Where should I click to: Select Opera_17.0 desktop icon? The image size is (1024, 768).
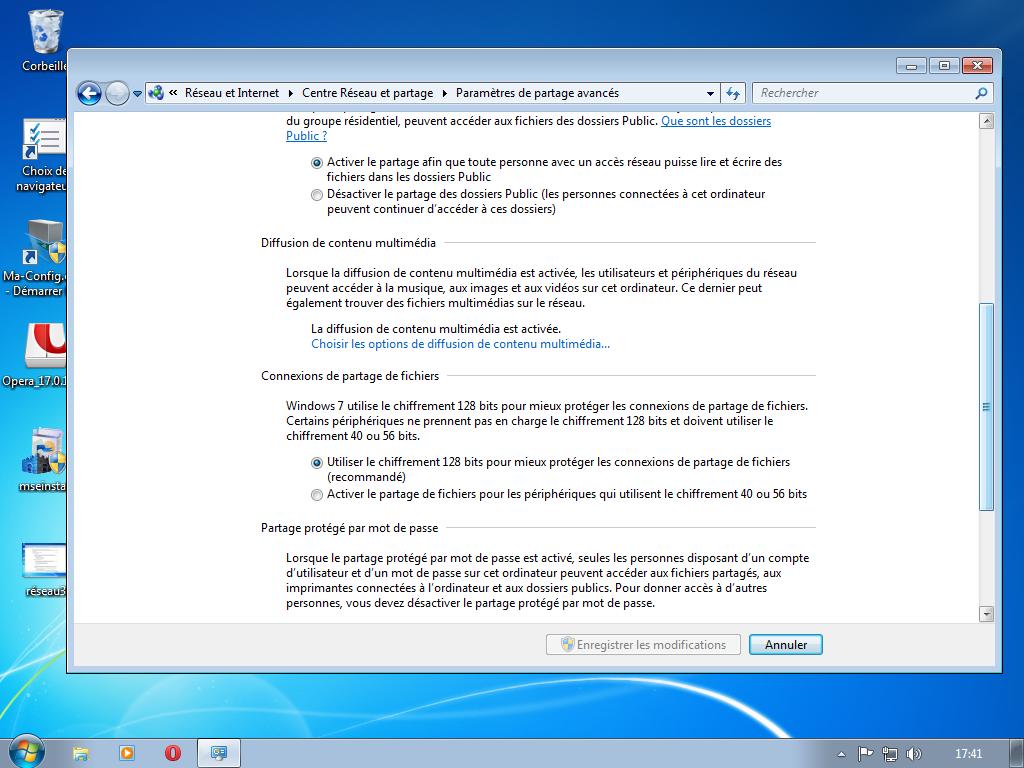pos(38,355)
